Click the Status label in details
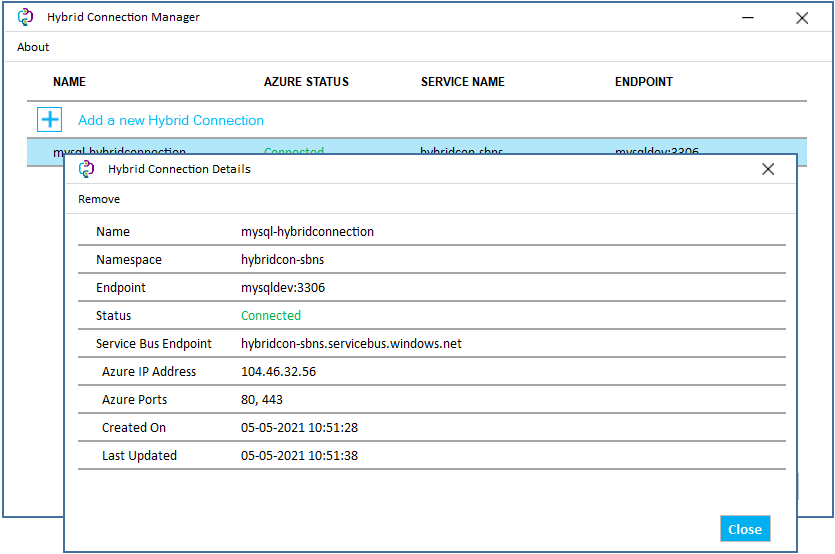835x554 pixels. tap(113, 315)
